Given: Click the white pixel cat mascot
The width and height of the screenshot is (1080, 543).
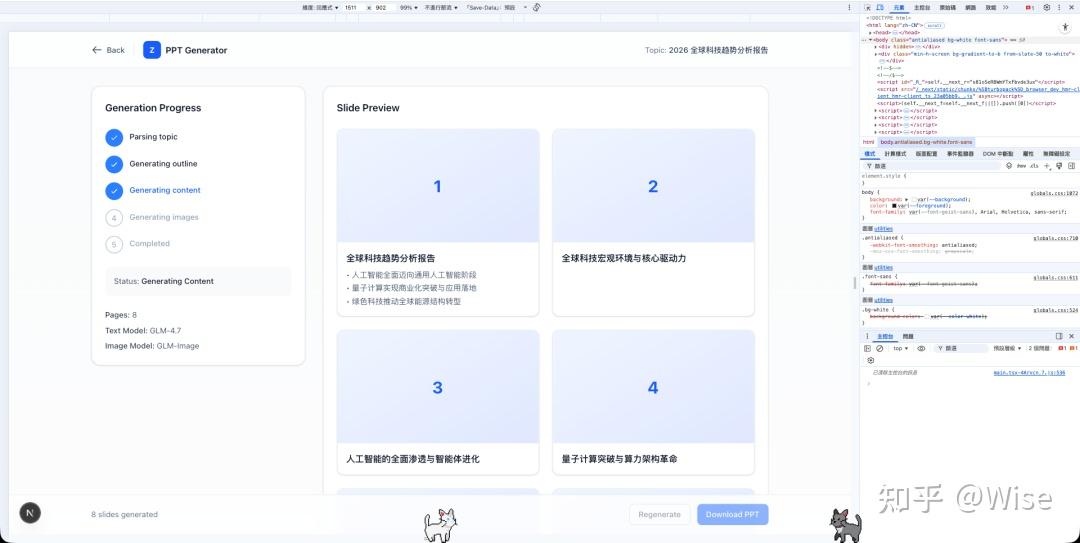Looking at the screenshot, I should 440,525.
